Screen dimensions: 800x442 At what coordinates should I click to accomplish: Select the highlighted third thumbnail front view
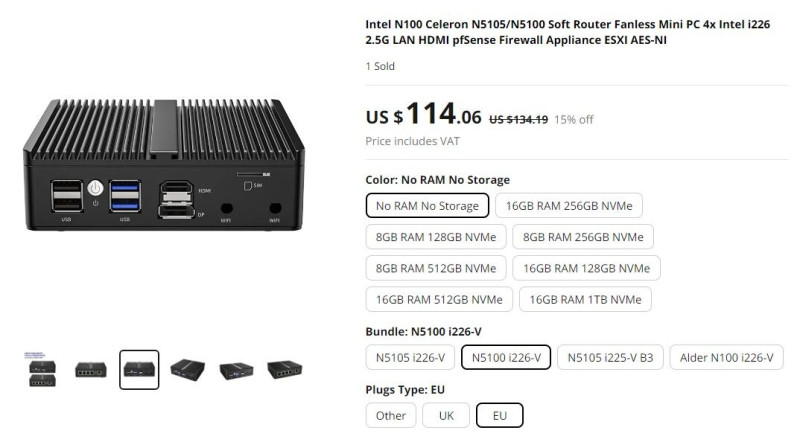coord(139,370)
